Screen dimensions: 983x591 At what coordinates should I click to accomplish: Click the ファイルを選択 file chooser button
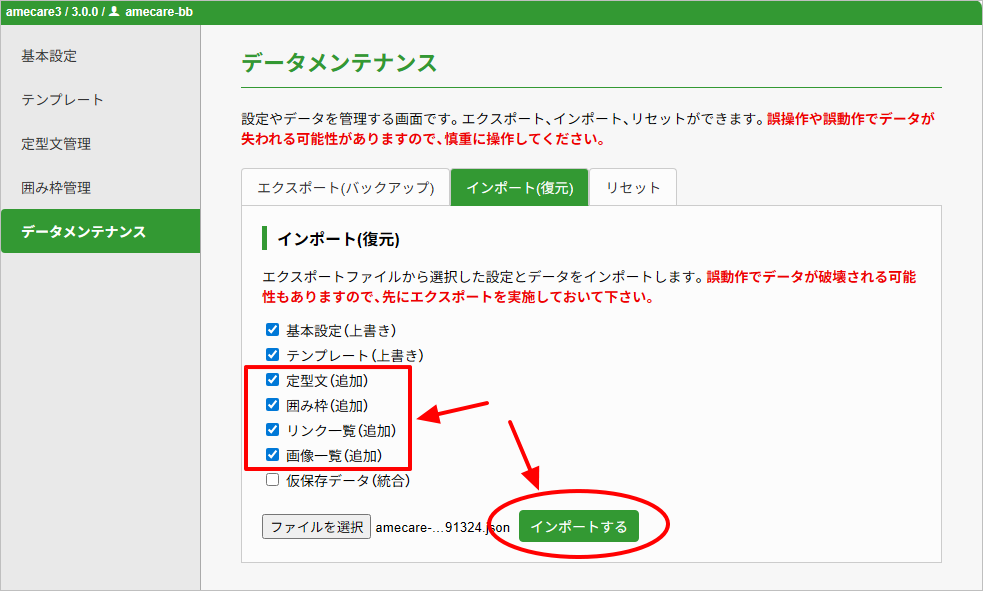[x=316, y=527]
